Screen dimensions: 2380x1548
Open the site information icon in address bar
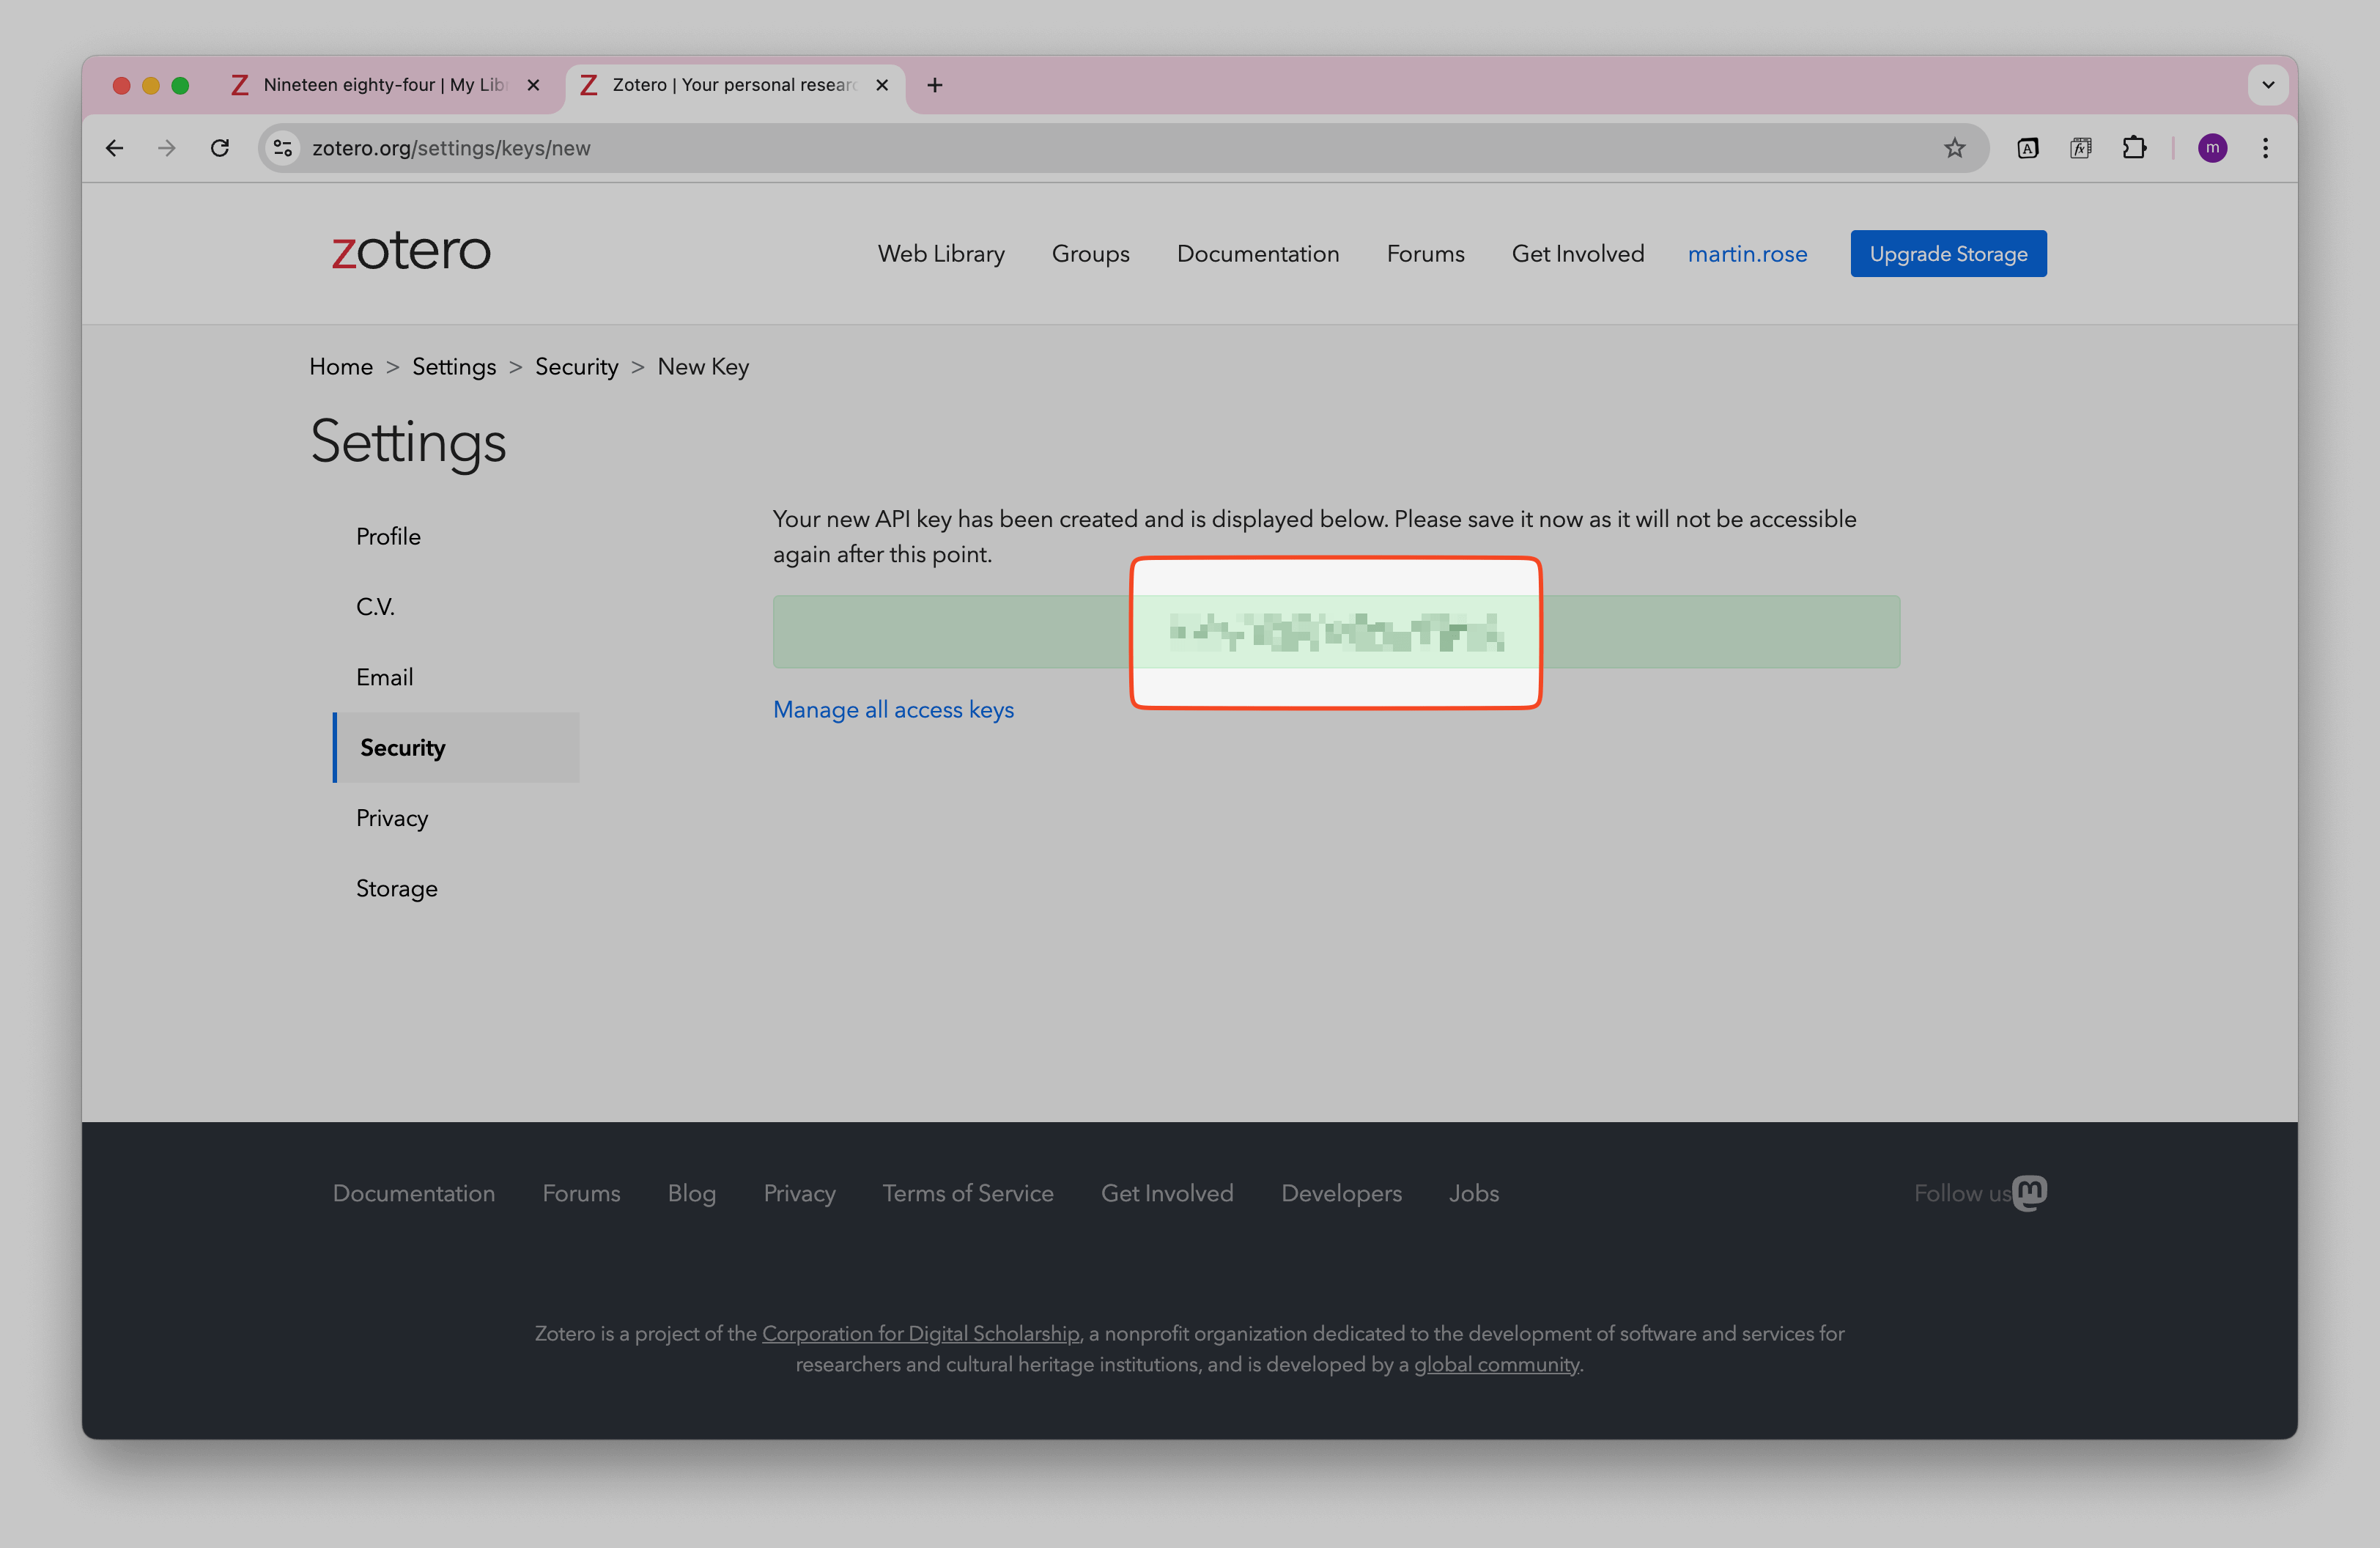tap(283, 148)
